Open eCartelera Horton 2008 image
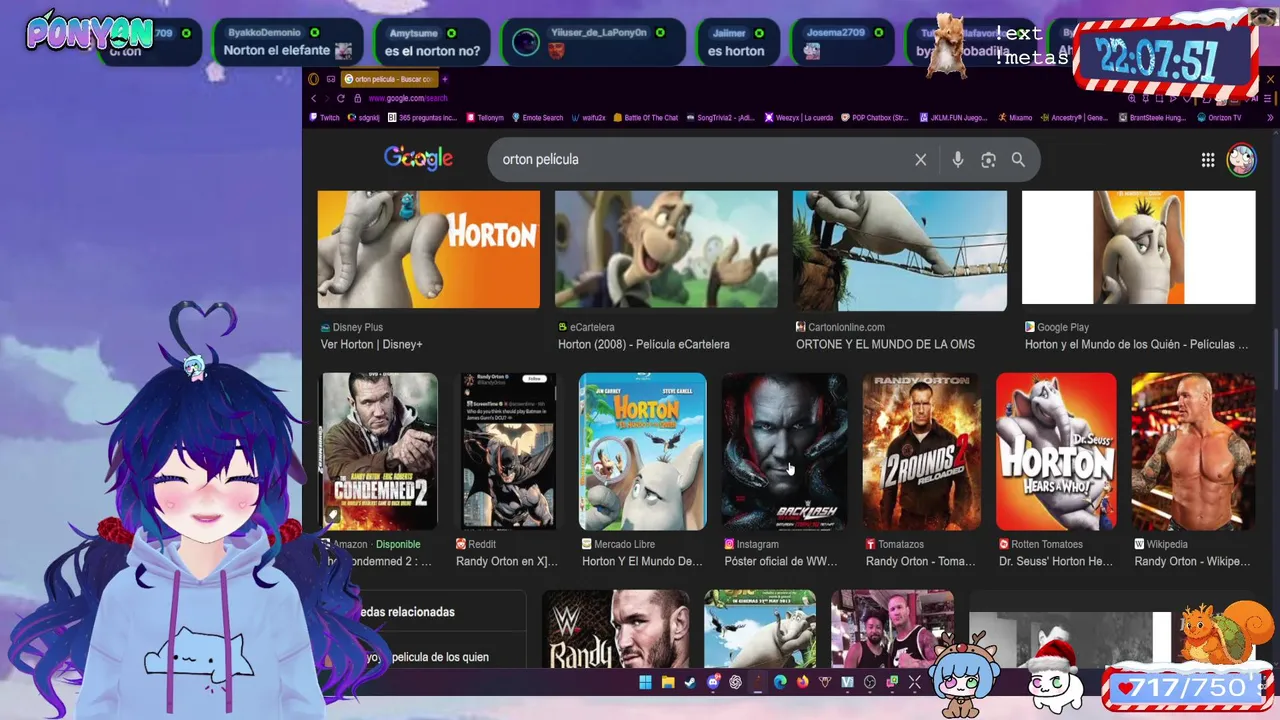Image resolution: width=1280 pixels, height=720 pixels. (x=666, y=250)
